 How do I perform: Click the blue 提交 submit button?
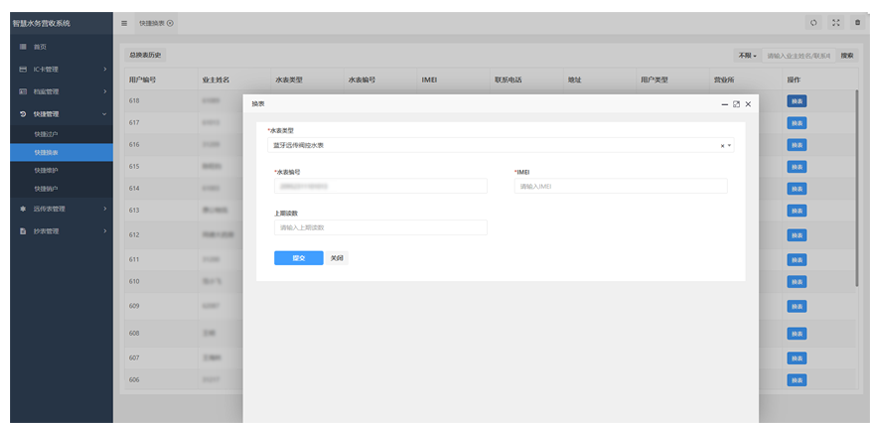tap(298, 258)
